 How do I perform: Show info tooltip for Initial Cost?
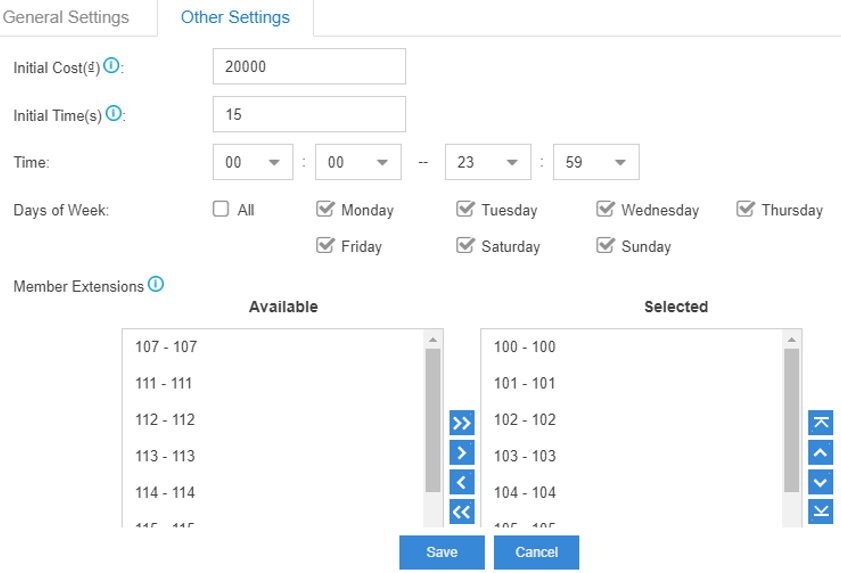point(111,65)
